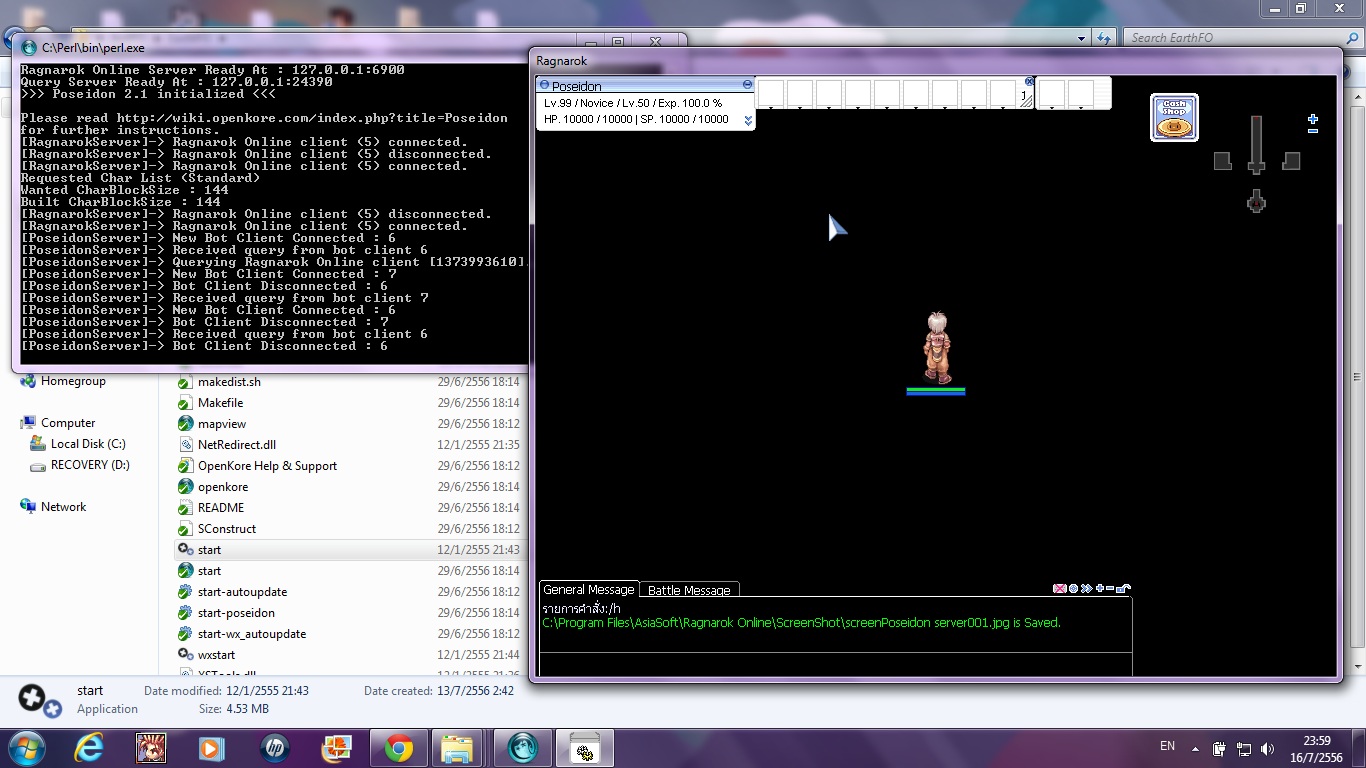The width and height of the screenshot is (1366, 768).
Task: Click the Poseidon character name in status window
Action: click(577, 86)
